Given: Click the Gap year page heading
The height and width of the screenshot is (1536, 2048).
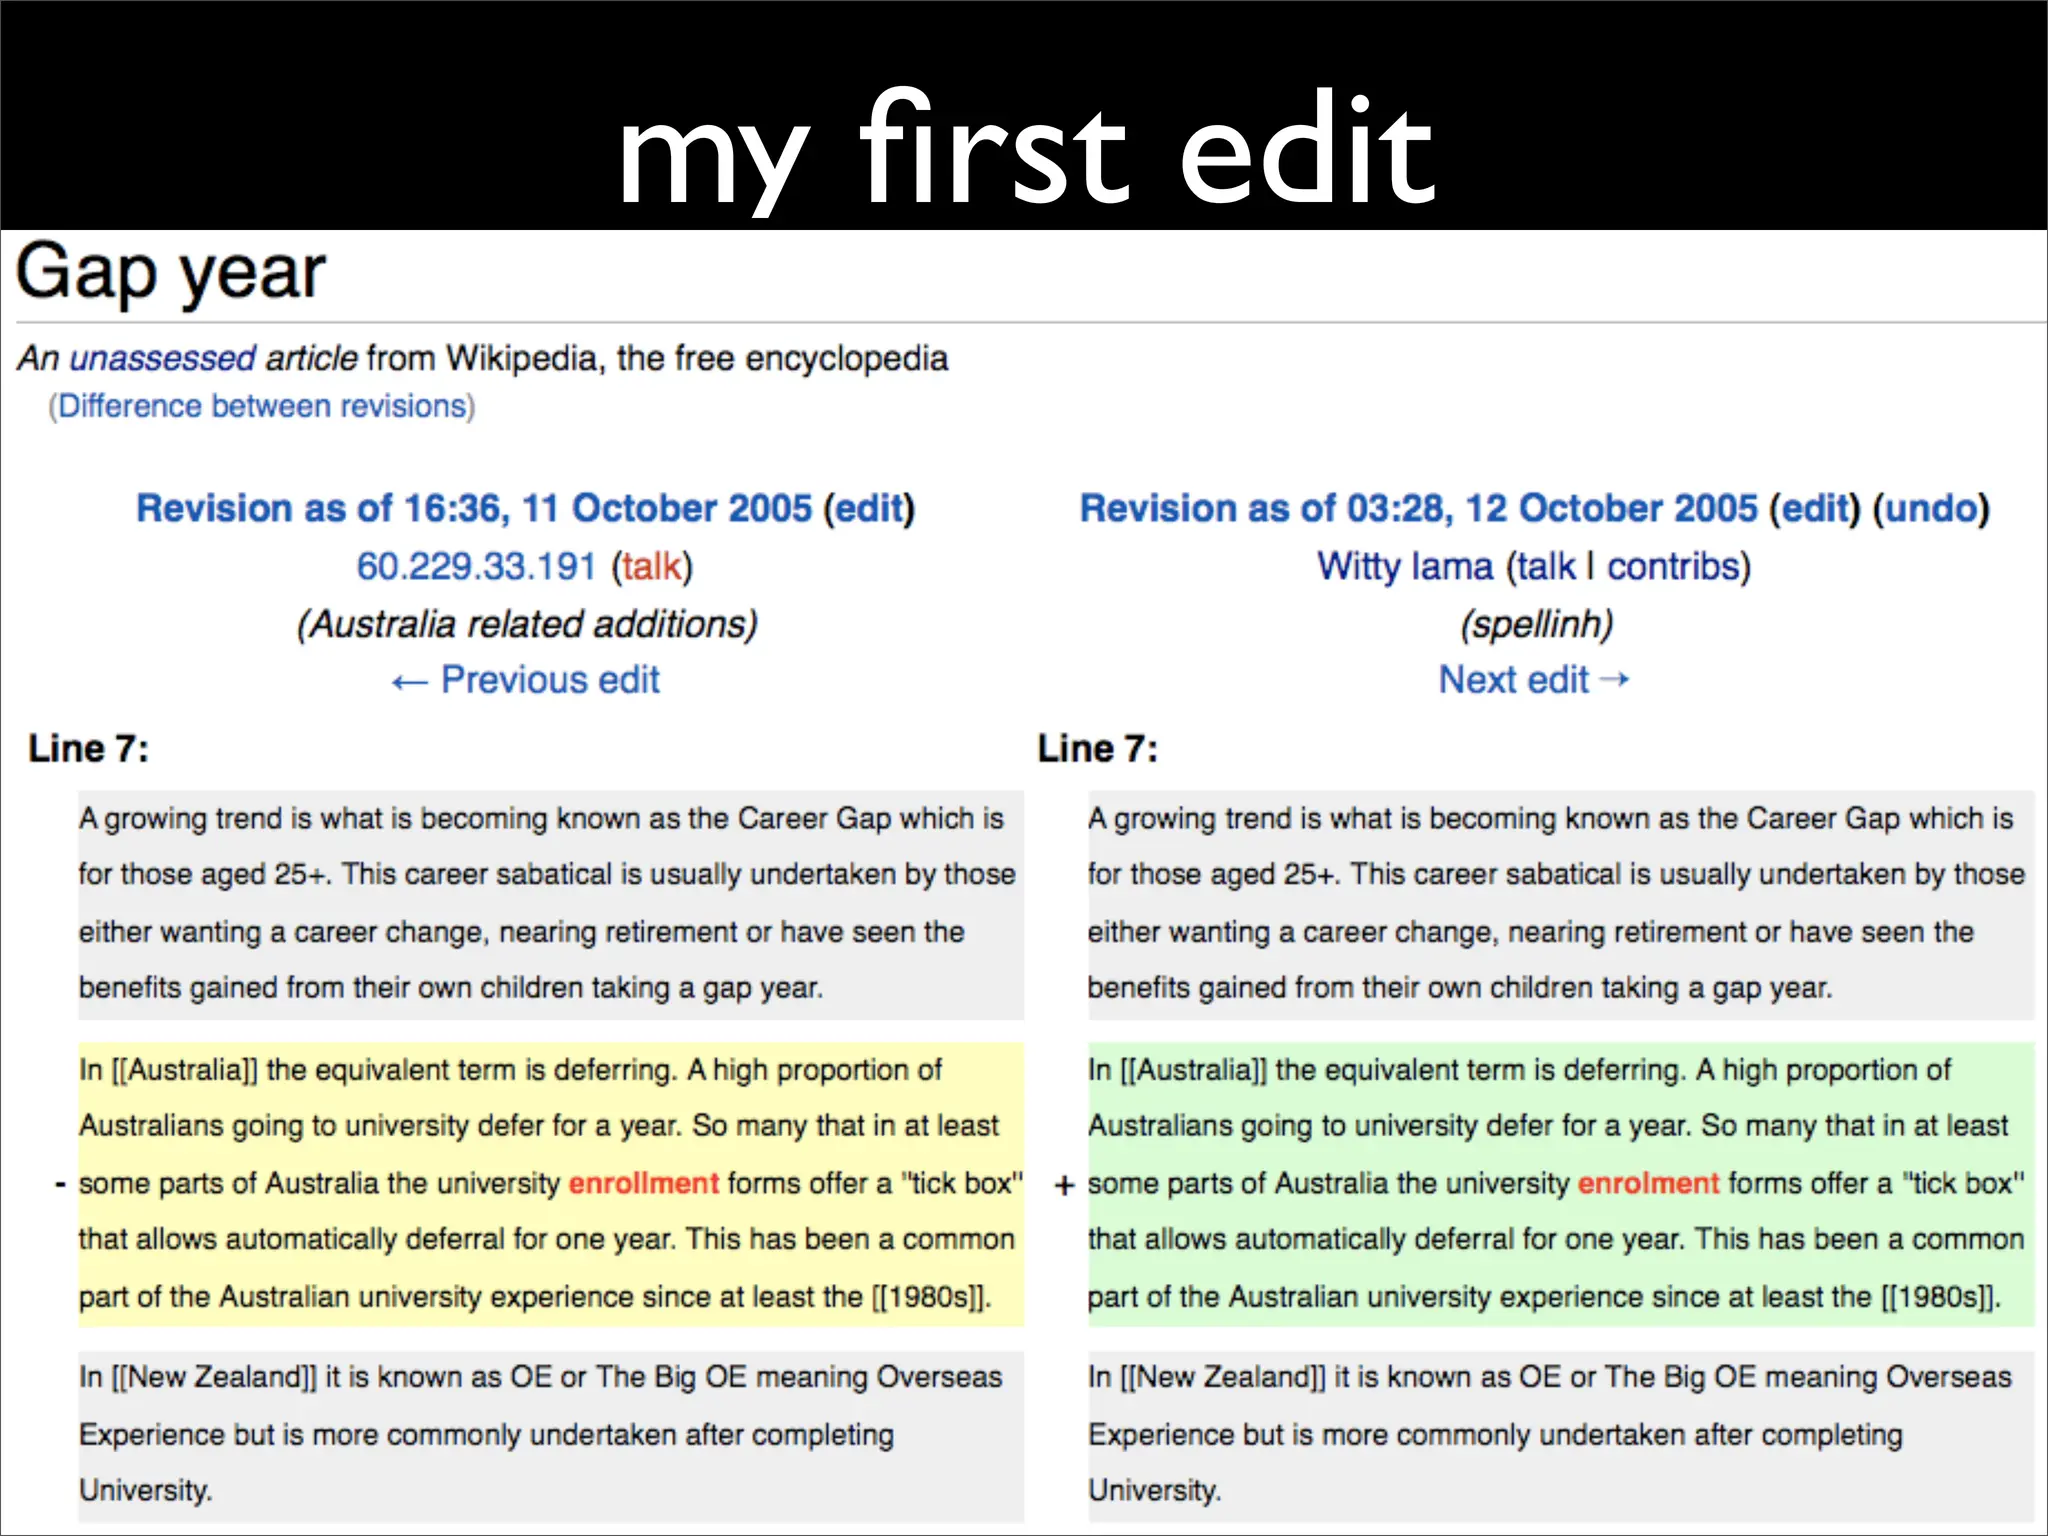Looking at the screenshot, I should [x=171, y=272].
